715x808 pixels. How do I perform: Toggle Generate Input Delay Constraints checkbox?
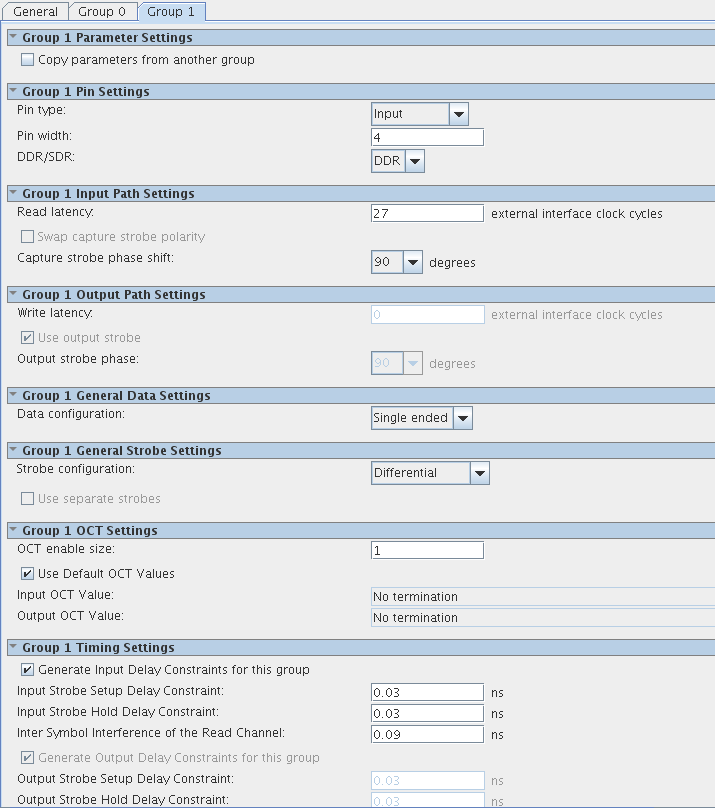click(x=28, y=670)
